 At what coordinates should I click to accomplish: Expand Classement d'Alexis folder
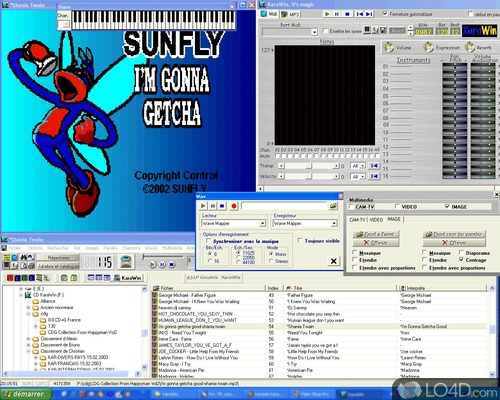(x=29, y=339)
